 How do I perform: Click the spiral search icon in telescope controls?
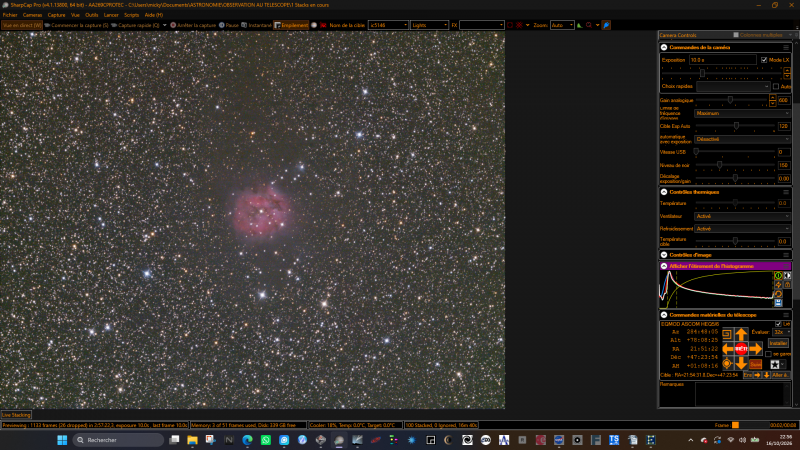click(727, 335)
